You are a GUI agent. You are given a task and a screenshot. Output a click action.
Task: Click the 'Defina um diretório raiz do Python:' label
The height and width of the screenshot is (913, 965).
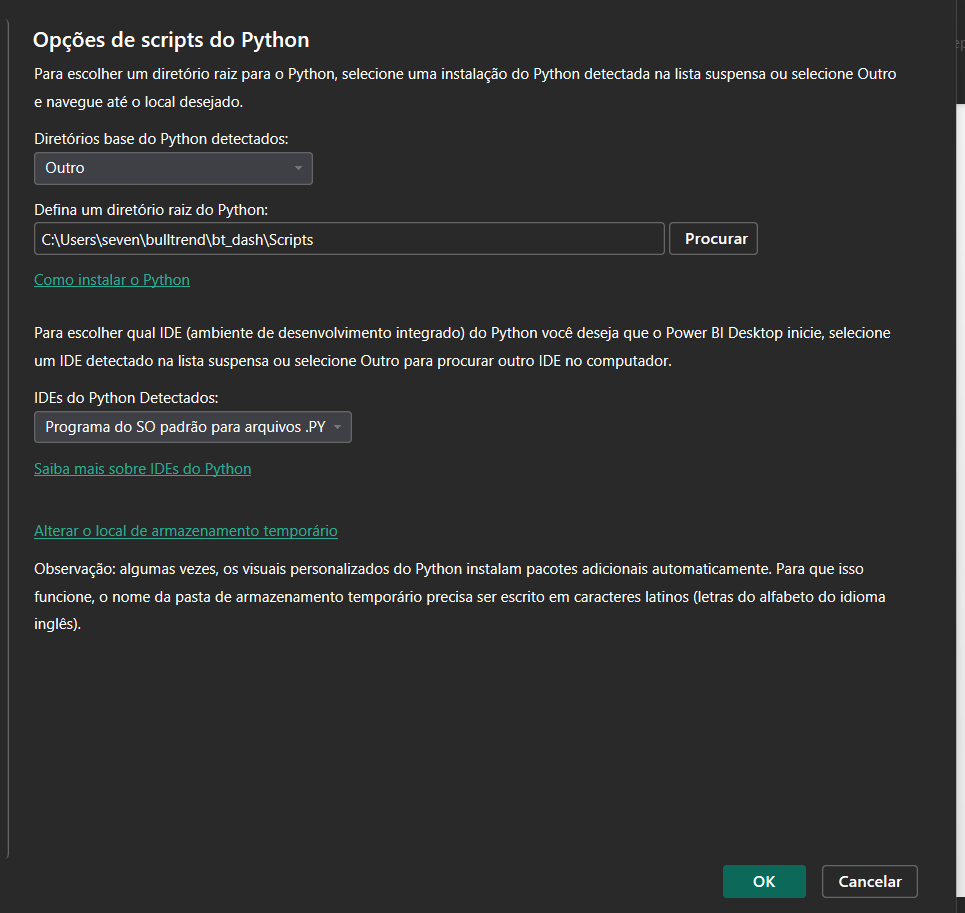(x=151, y=210)
